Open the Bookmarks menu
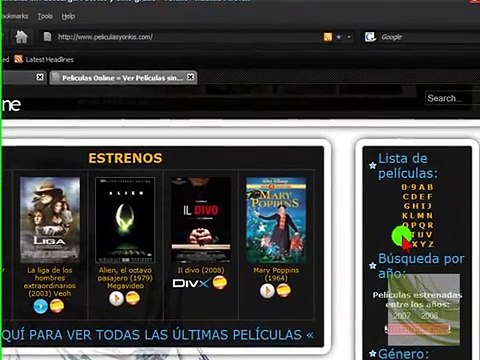Screen dimensions: 480x360 pos(15,16)
